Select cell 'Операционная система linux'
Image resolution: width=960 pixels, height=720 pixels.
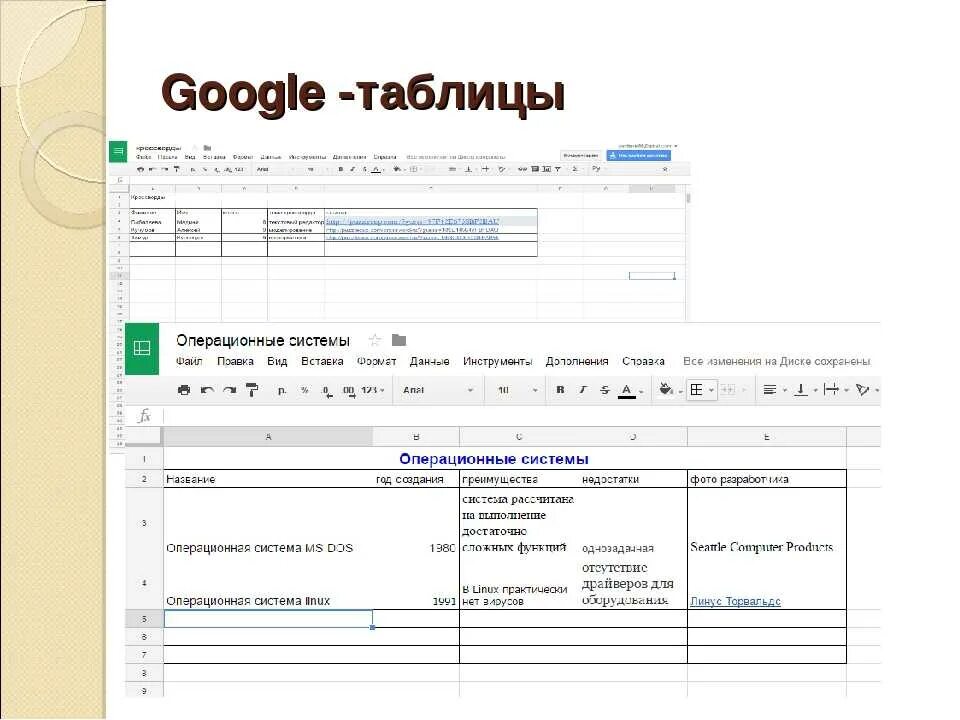268,583
